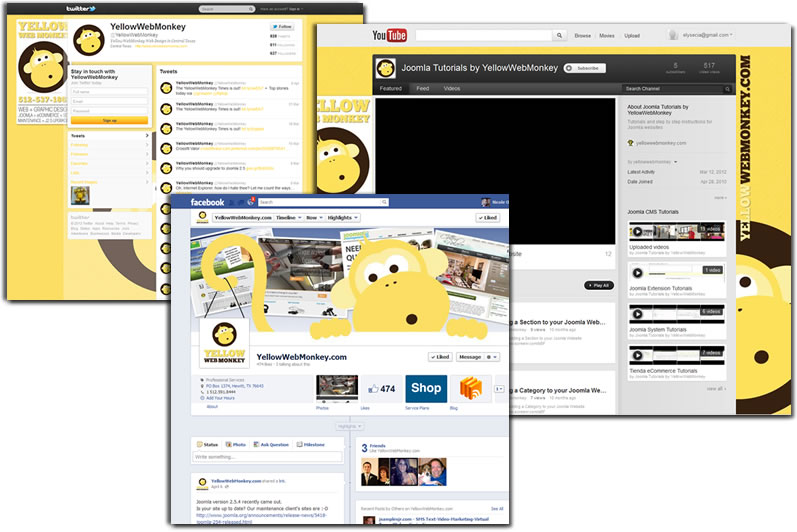Select Milestone in Facebook composer
Image resolution: width=797 pixels, height=532 pixels.
(311, 445)
